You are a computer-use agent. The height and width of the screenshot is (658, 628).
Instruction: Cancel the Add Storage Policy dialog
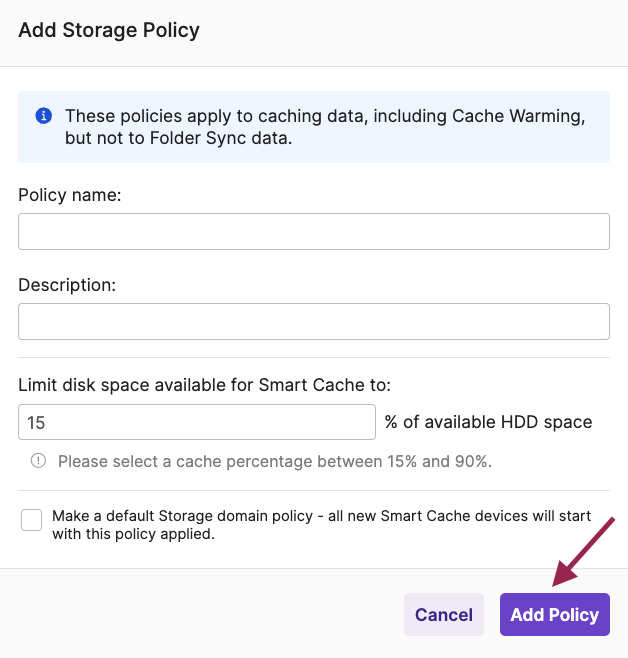coord(444,615)
